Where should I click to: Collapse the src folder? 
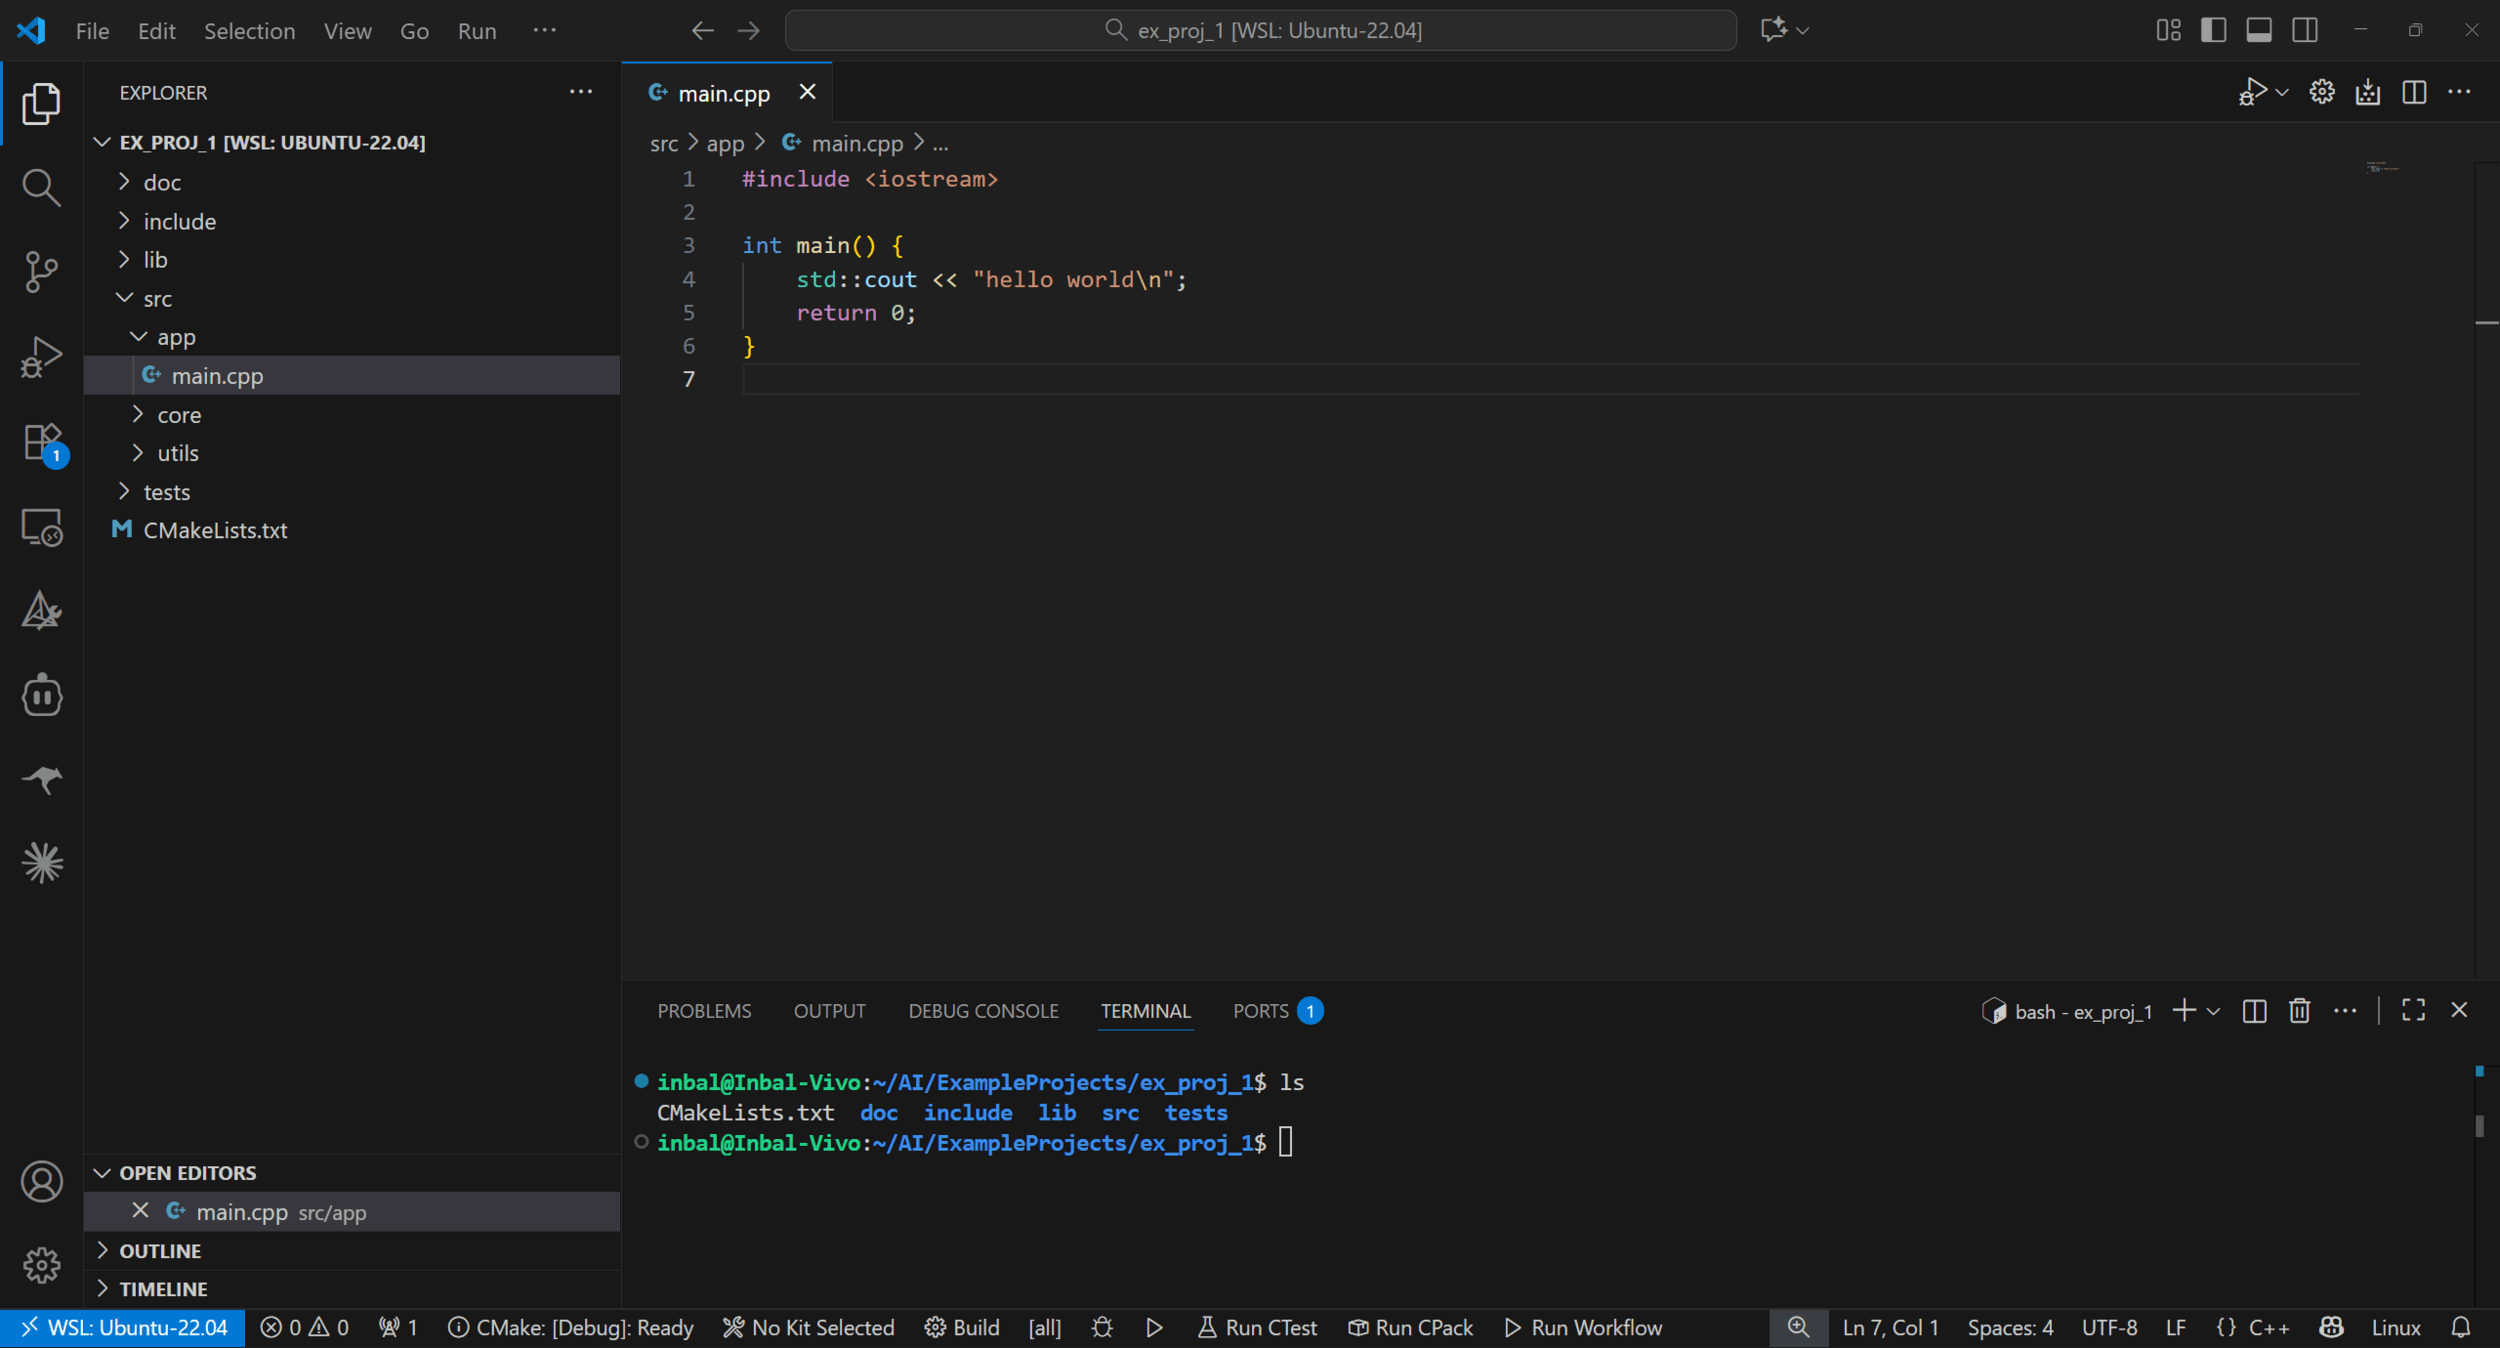pyautogui.click(x=157, y=299)
